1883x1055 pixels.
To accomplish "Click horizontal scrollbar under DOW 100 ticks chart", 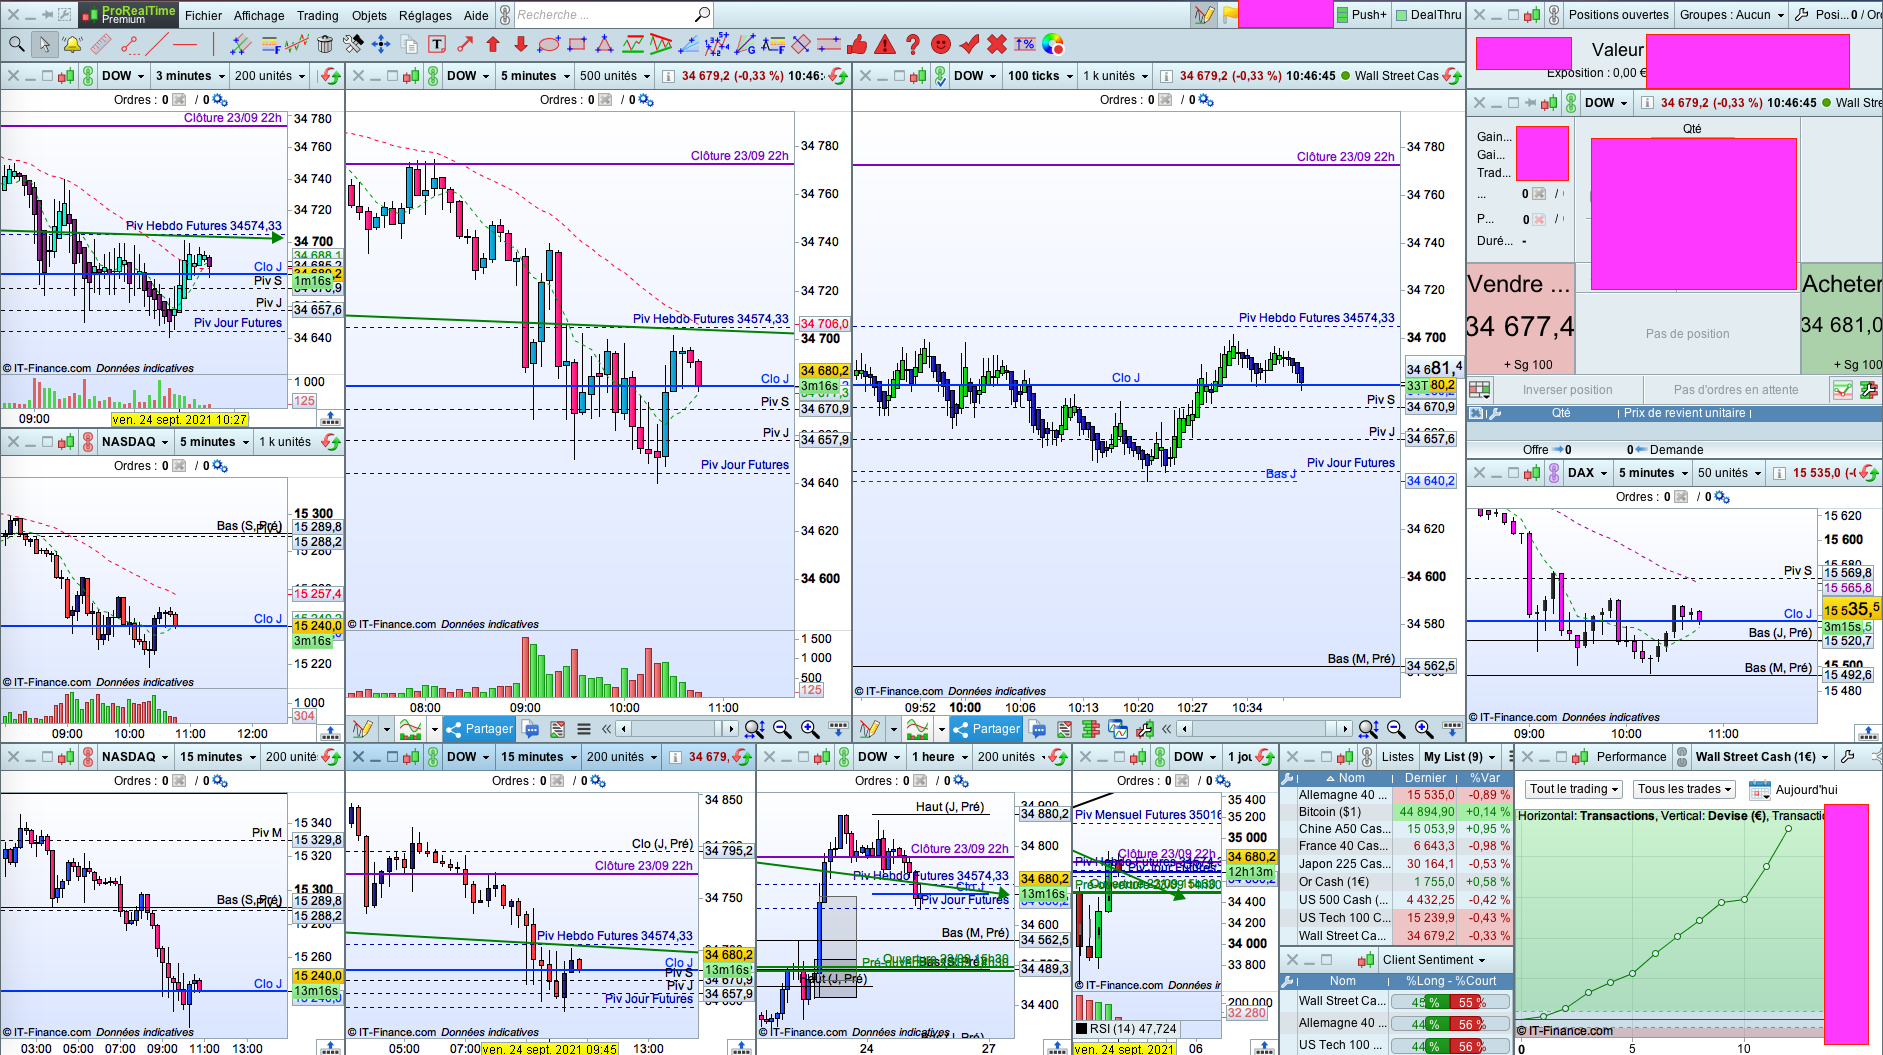I will click(x=1265, y=729).
